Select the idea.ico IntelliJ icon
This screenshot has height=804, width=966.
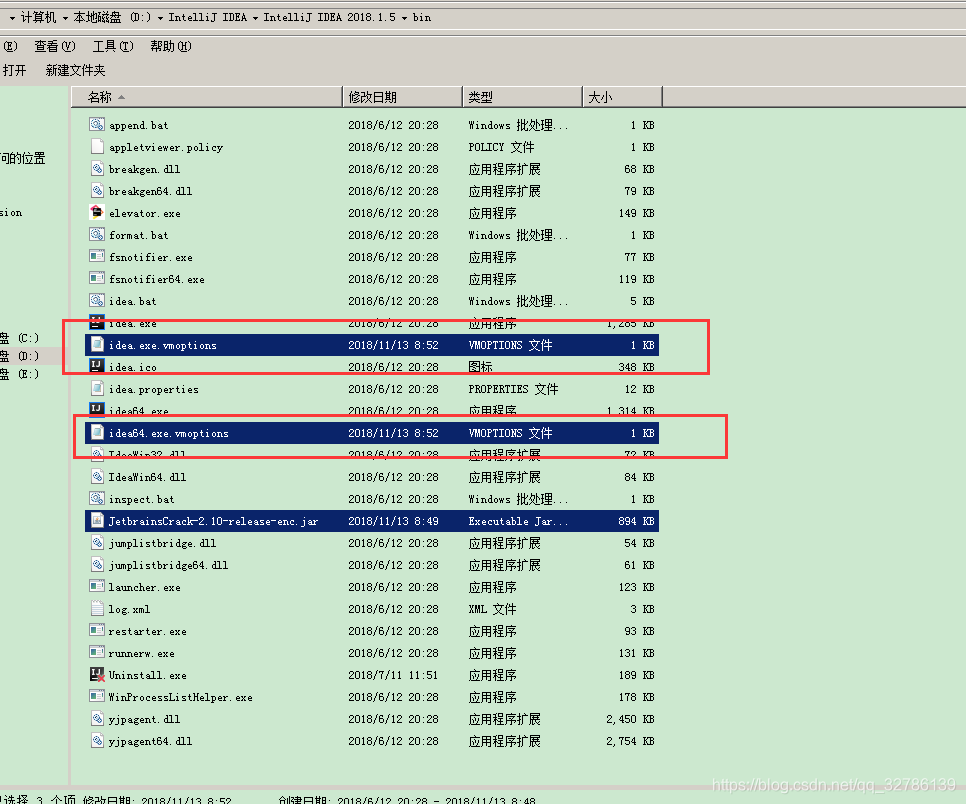point(97,367)
